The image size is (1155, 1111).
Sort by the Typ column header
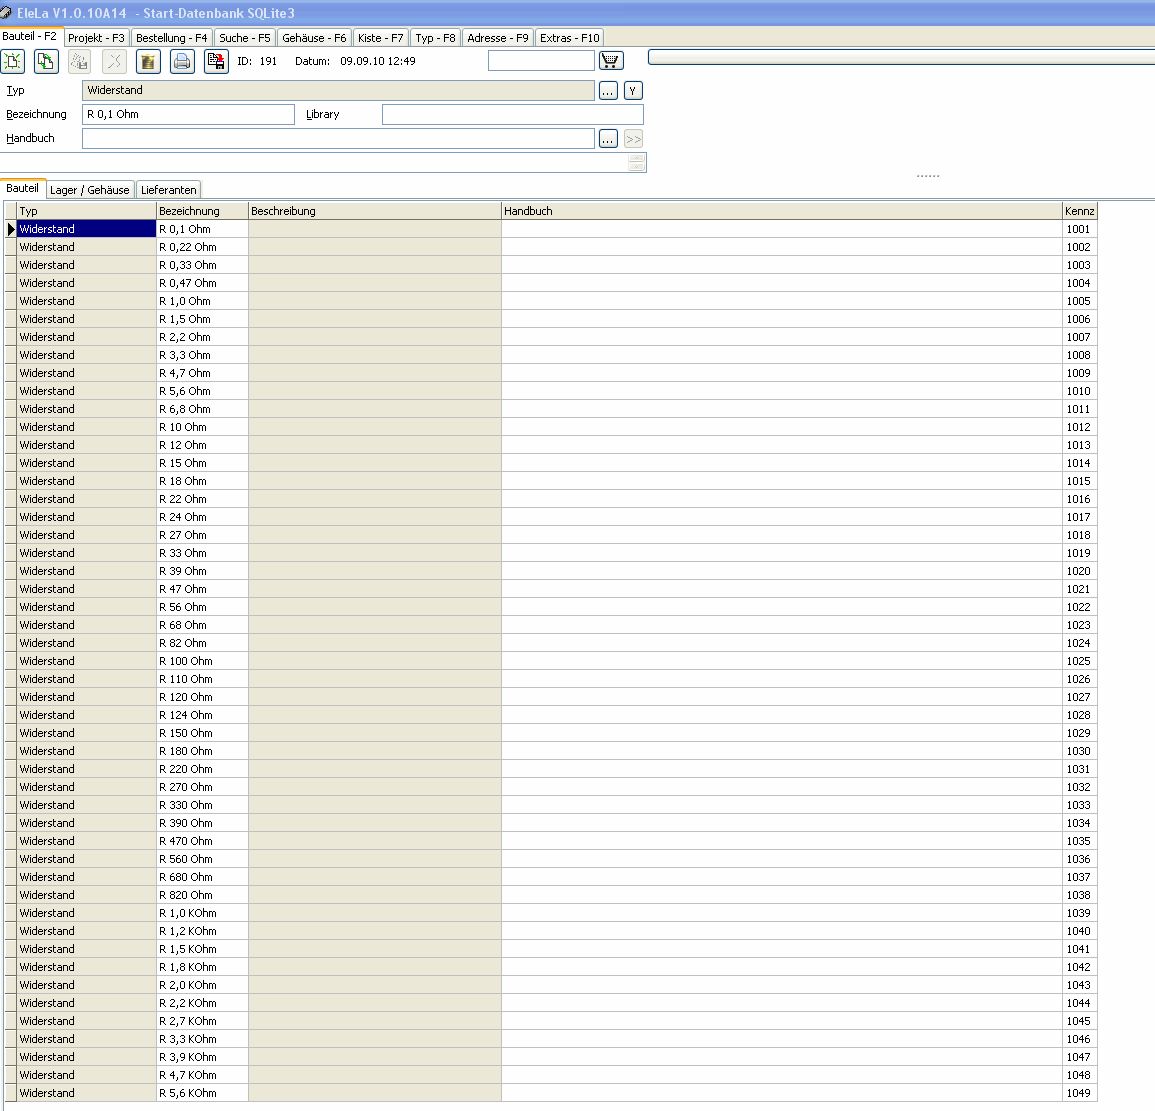86,211
